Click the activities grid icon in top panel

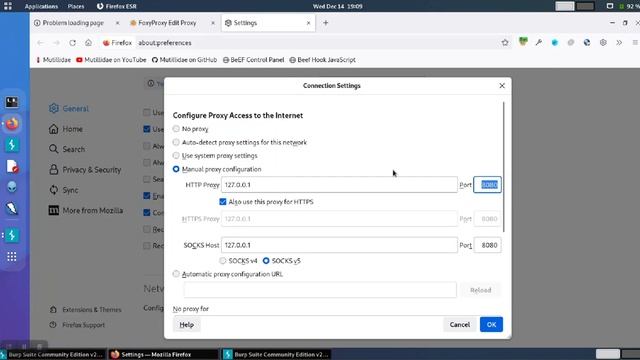click(8, 6)
